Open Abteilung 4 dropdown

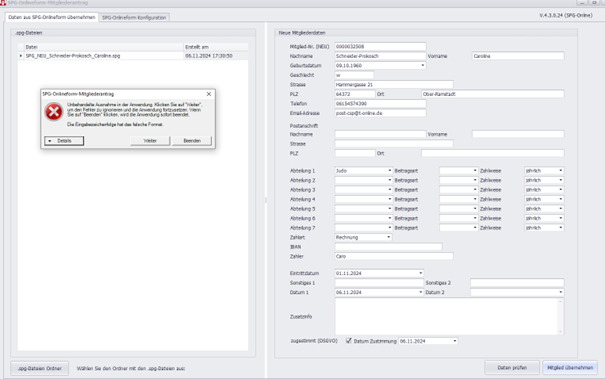coord(389,200)
